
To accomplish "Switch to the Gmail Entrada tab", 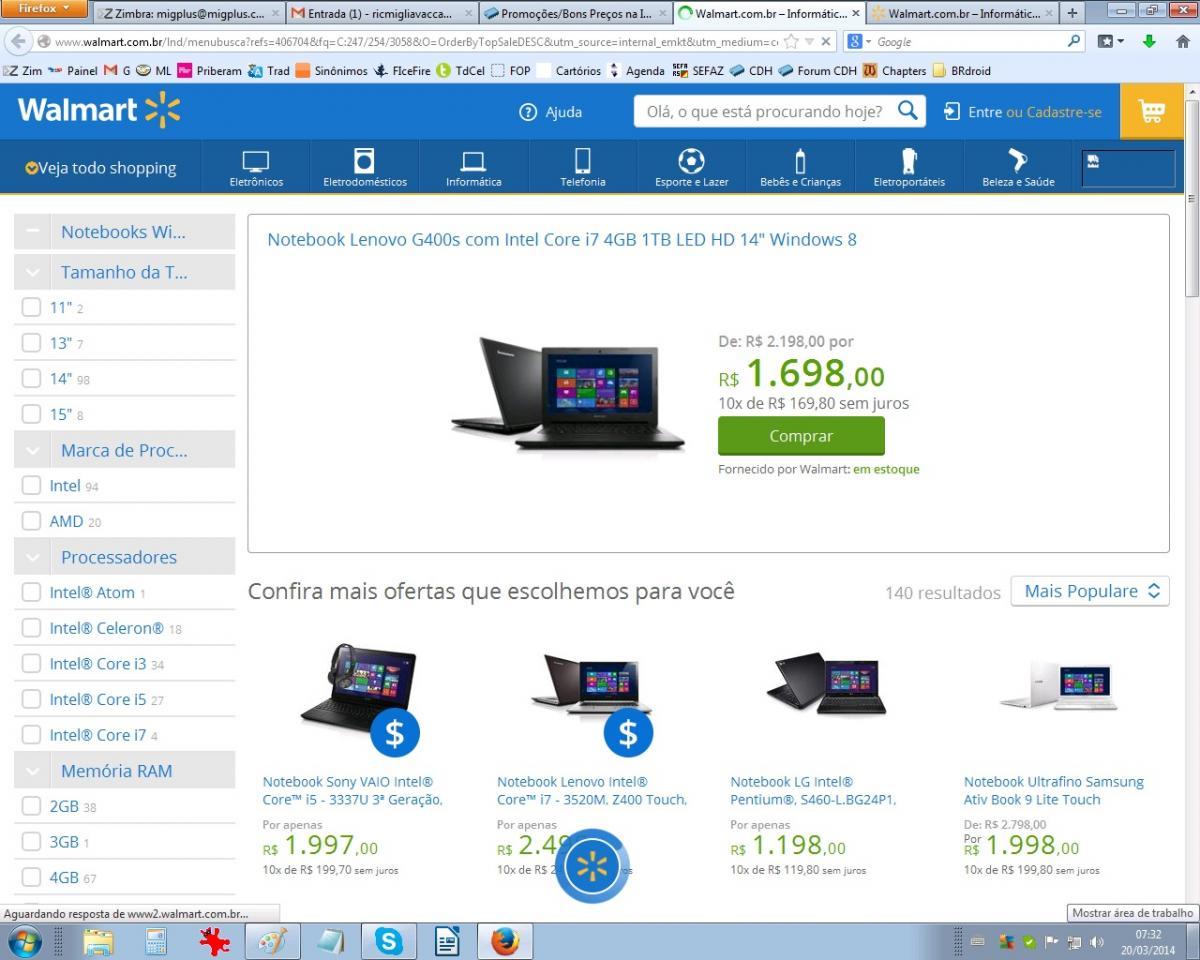I will [381, 13].
